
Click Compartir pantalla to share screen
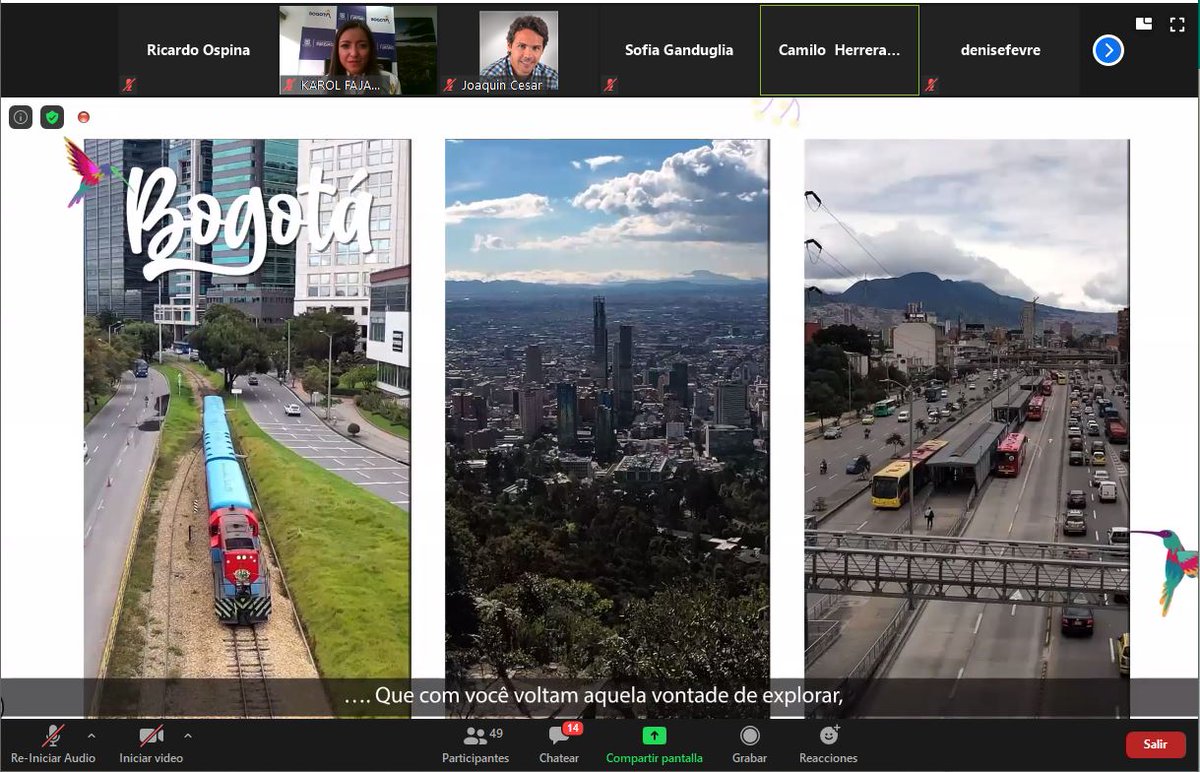tap(654, 745)
